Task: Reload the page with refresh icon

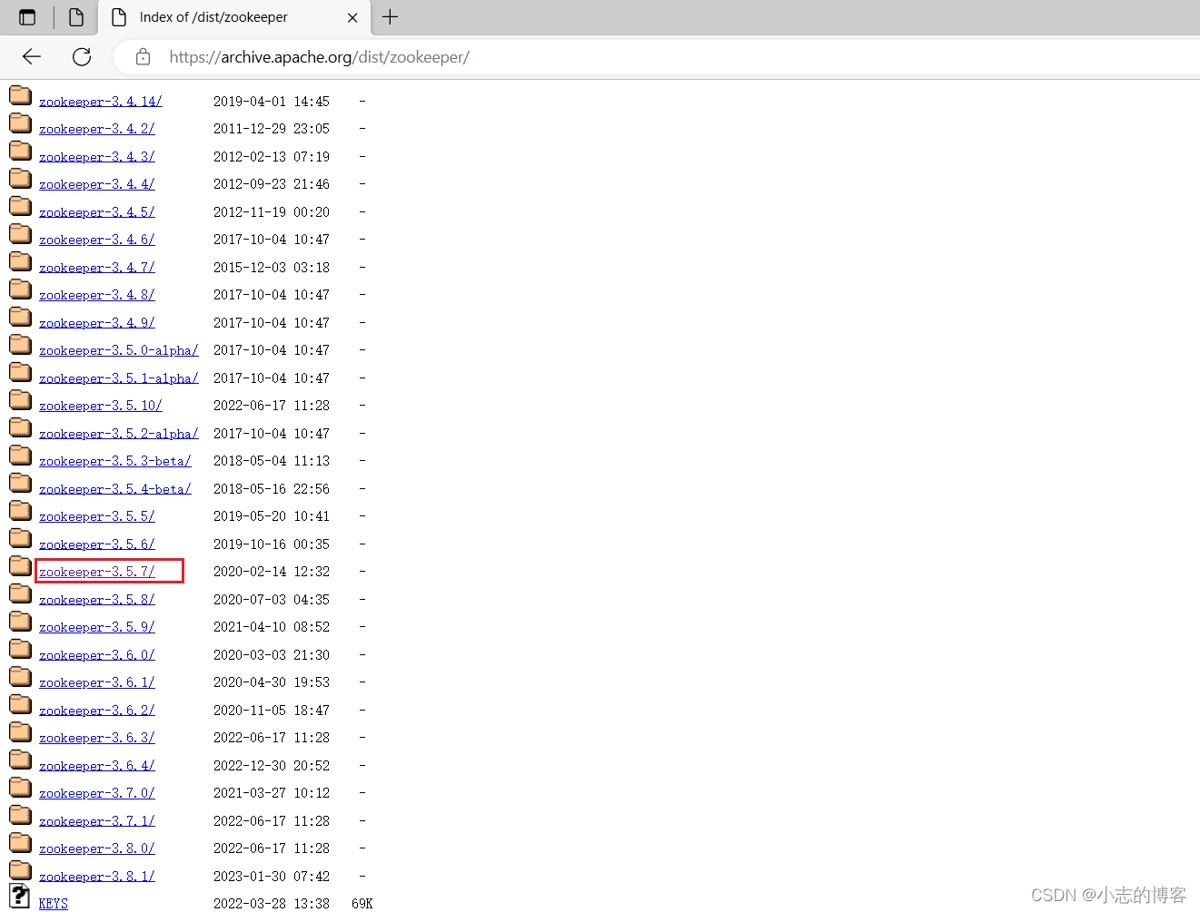Action: click(x=82, y=57)
